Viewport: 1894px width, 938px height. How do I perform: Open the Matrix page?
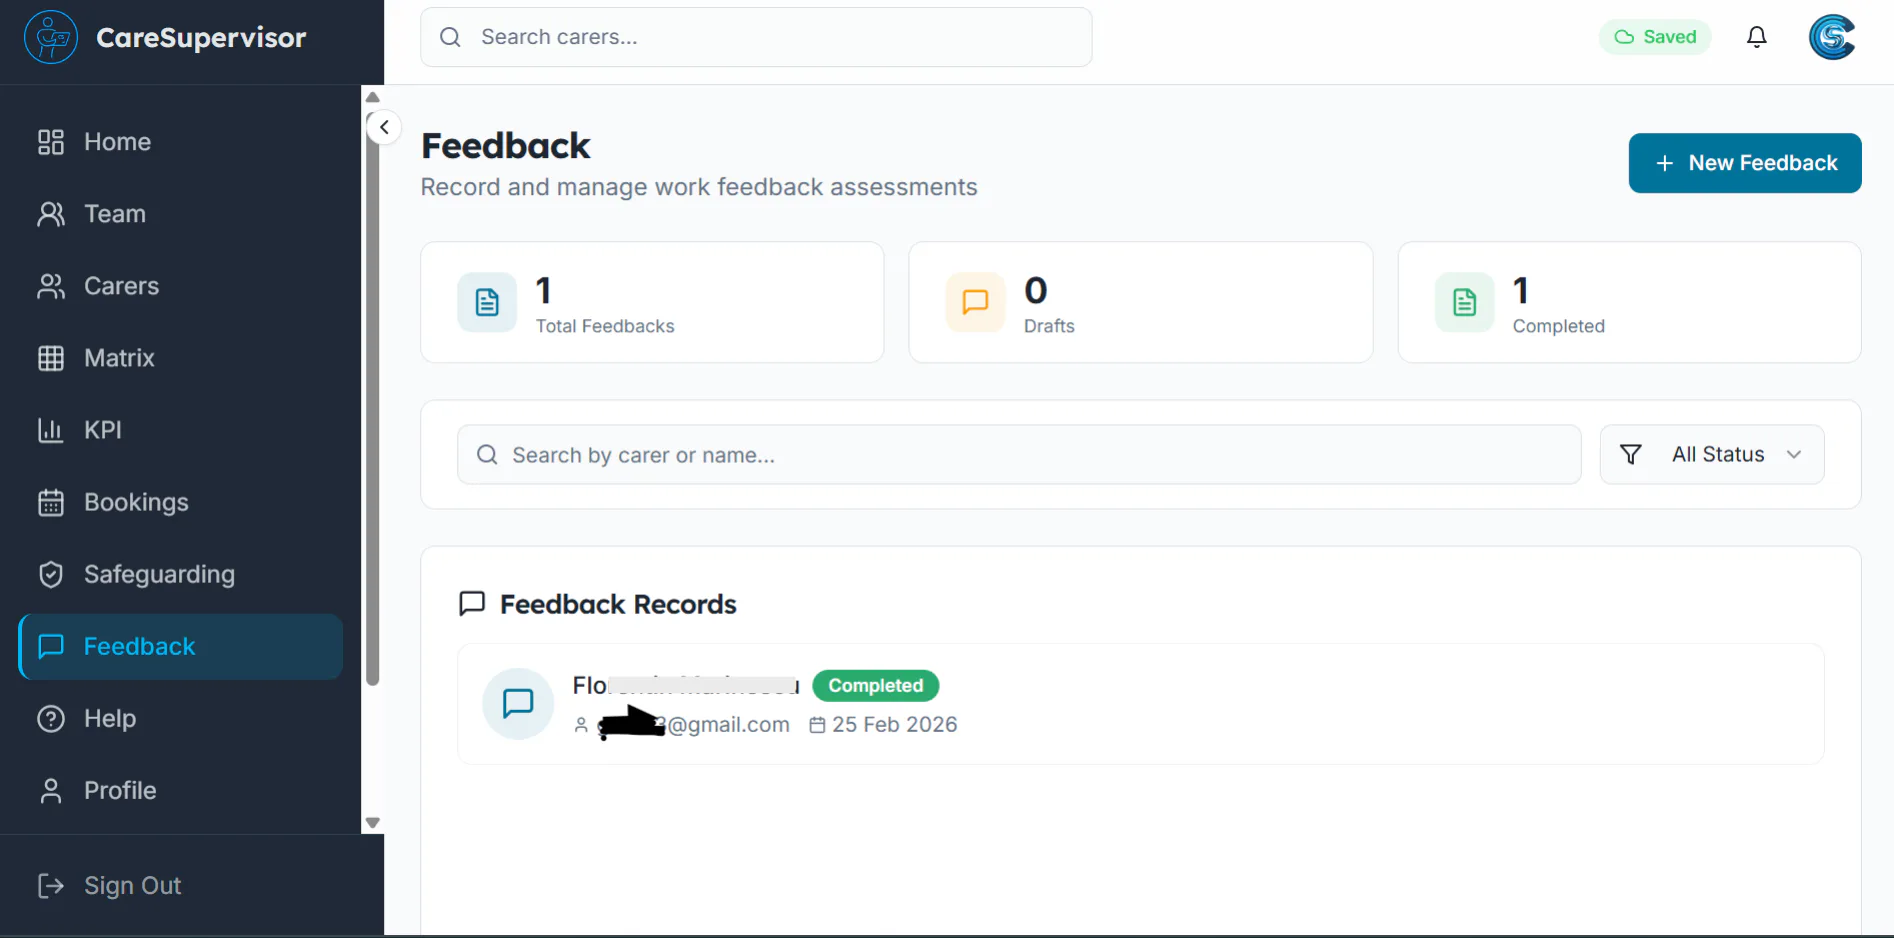pyautogui.click(x=181, y=358)
